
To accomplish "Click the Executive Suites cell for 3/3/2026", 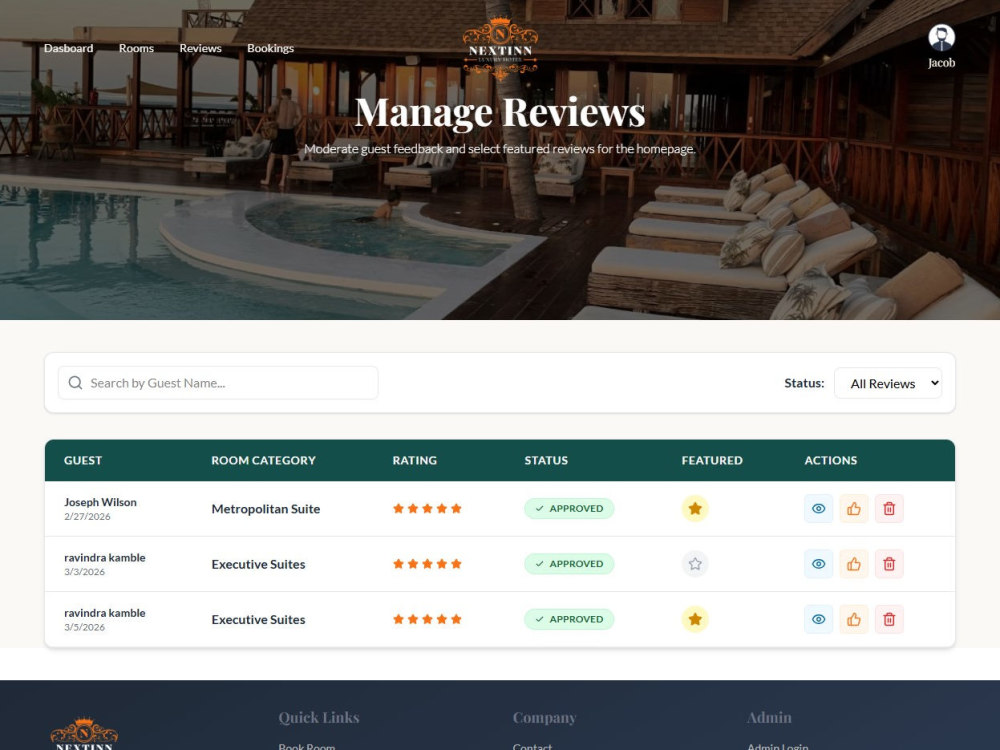I will pos(258,564).
